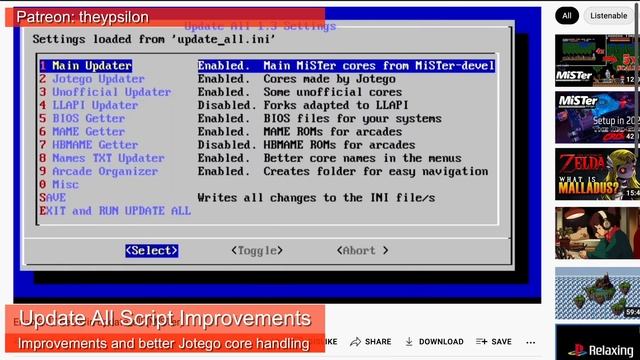Click 'Better core names in the menus' text
The height and width of the screenshot is (360, 640).
coord(362,158)
